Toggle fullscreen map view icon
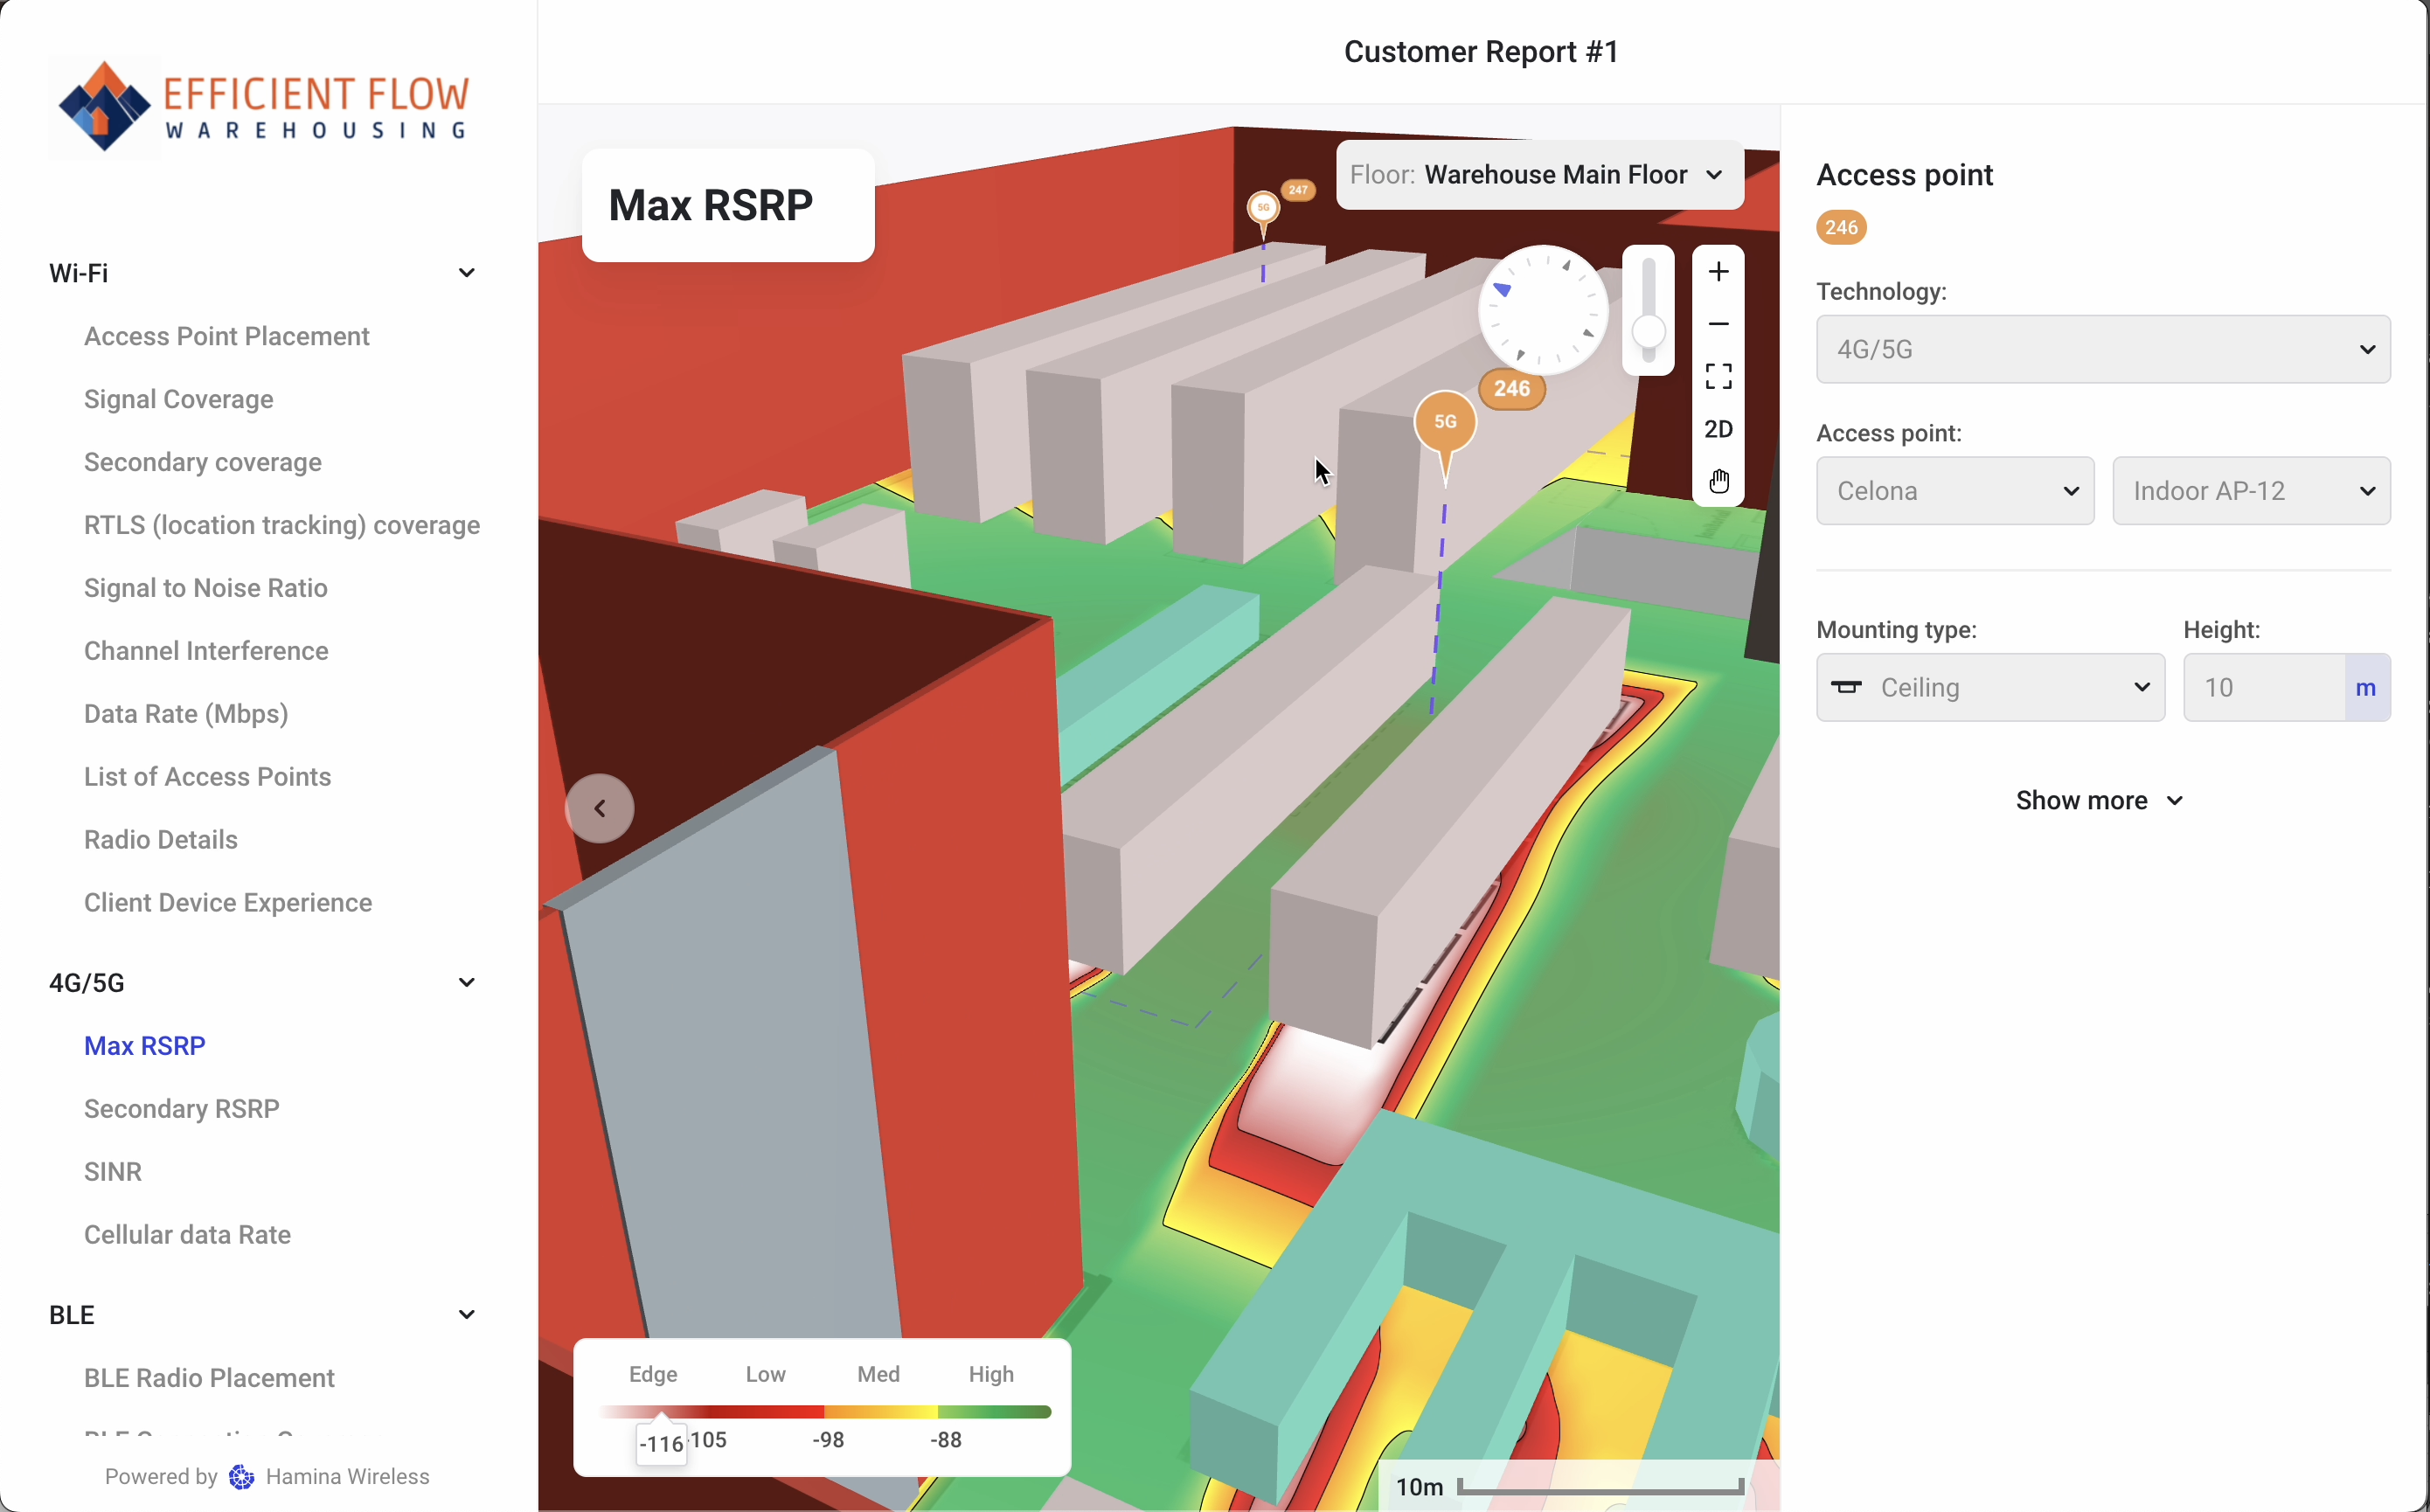 tap(1718, 376)
